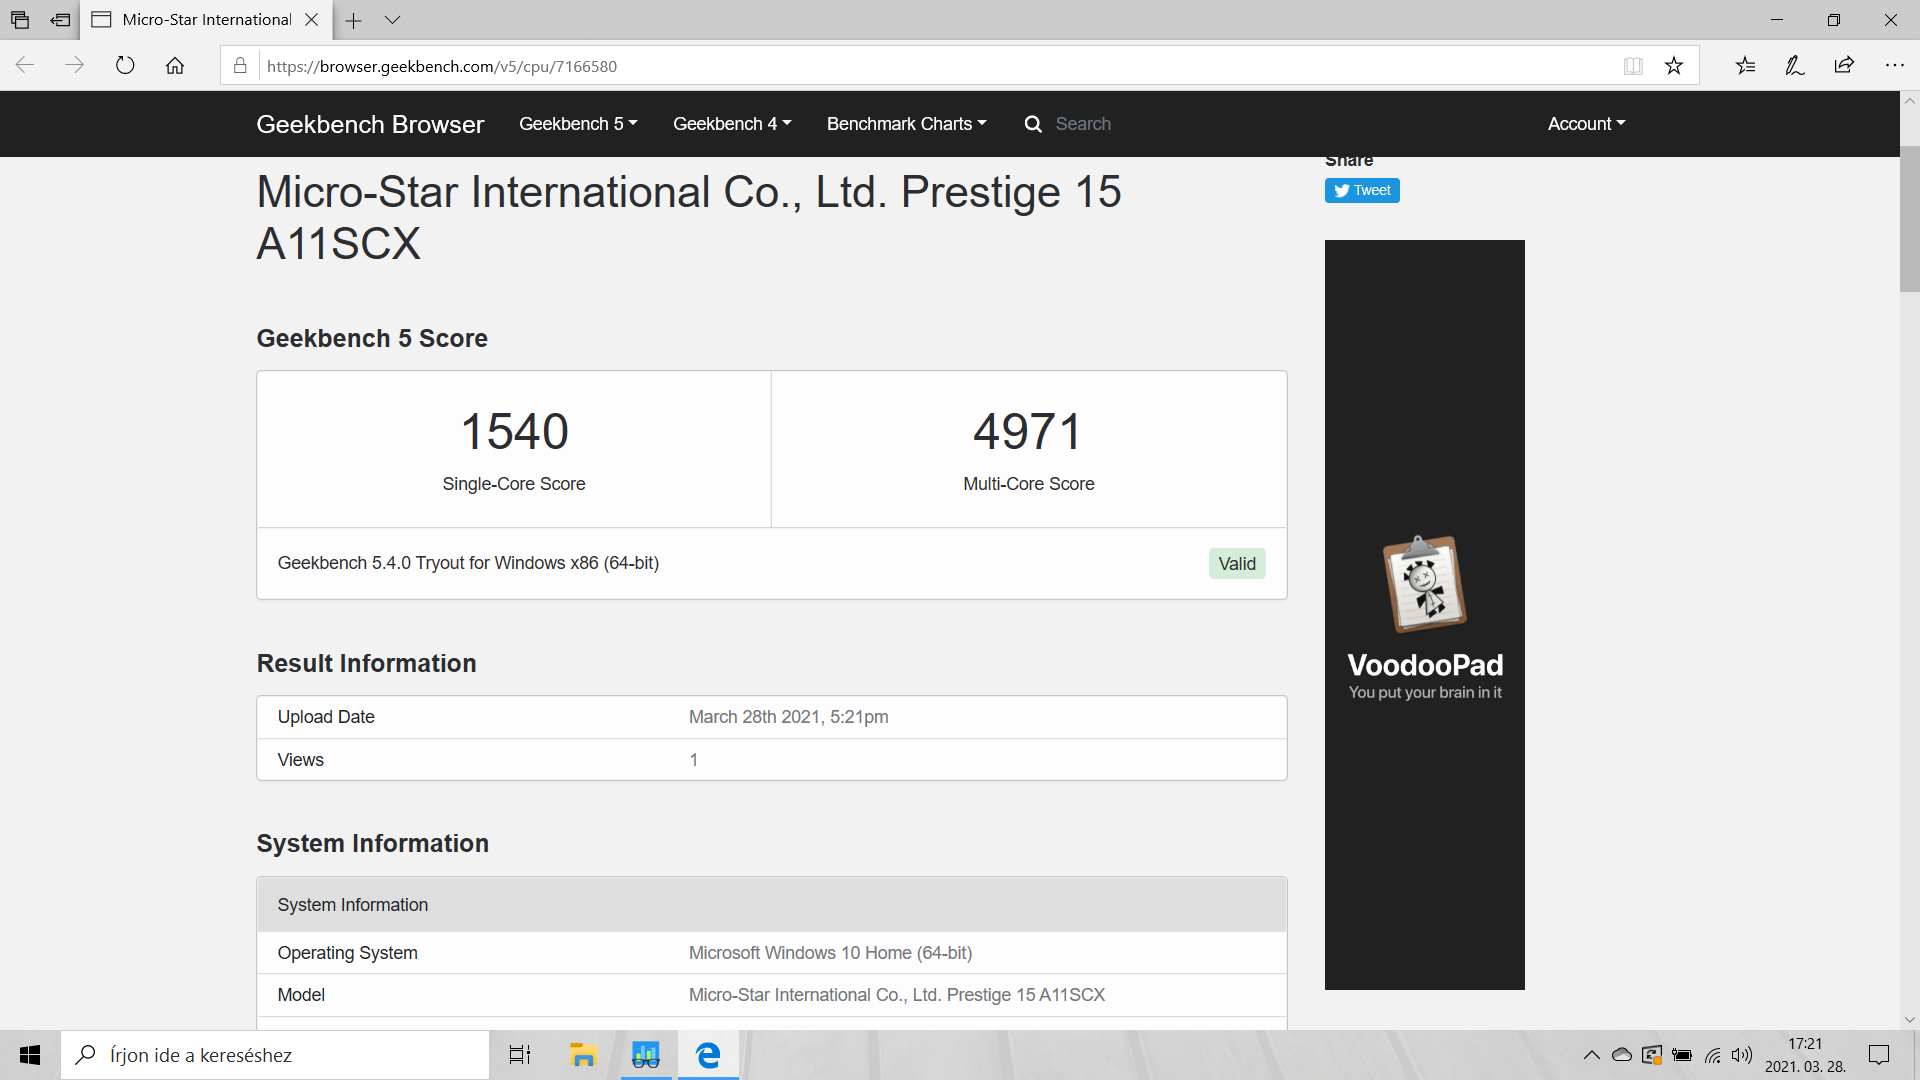Viewport: 1920px width, 1080px height.
Task: Click the page vertical scrollbar thumb
Action: [x=1909, y=220]
